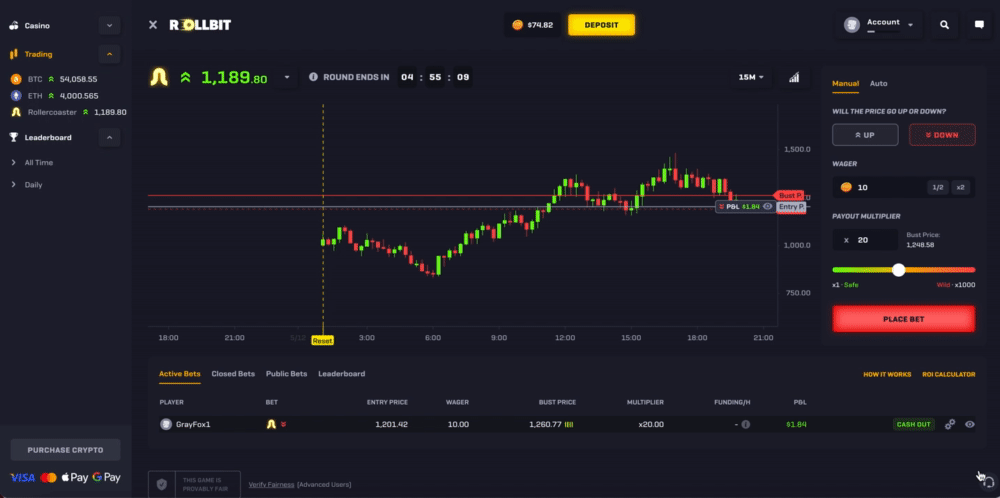Click the account avatar icon
Screen dimensions: 1000x498
pyautogui.click(x=851, y=25)
